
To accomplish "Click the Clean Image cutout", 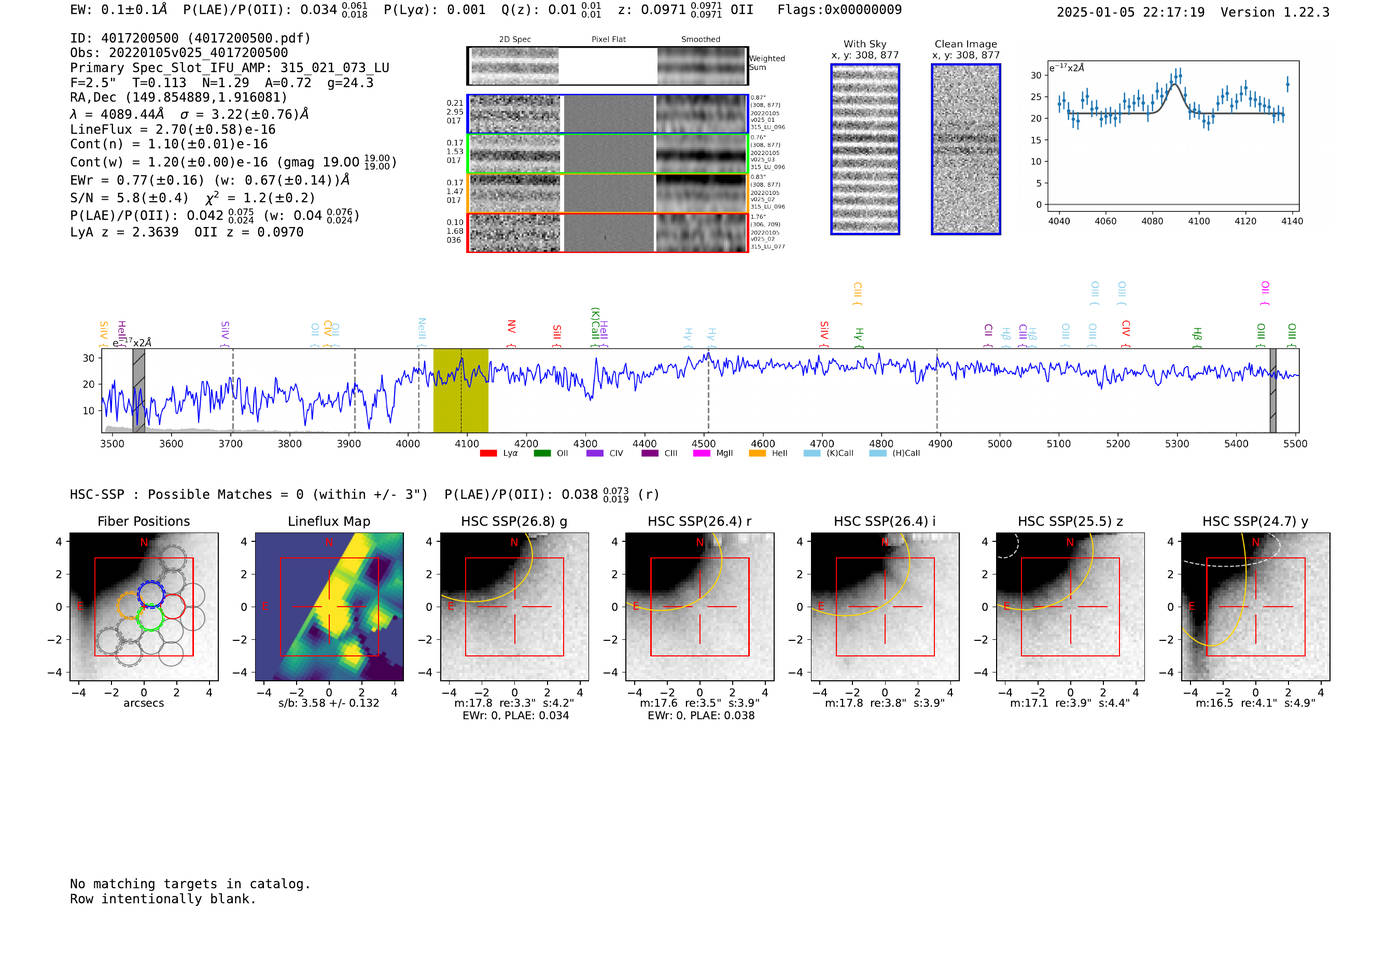I will click(966, 149).
